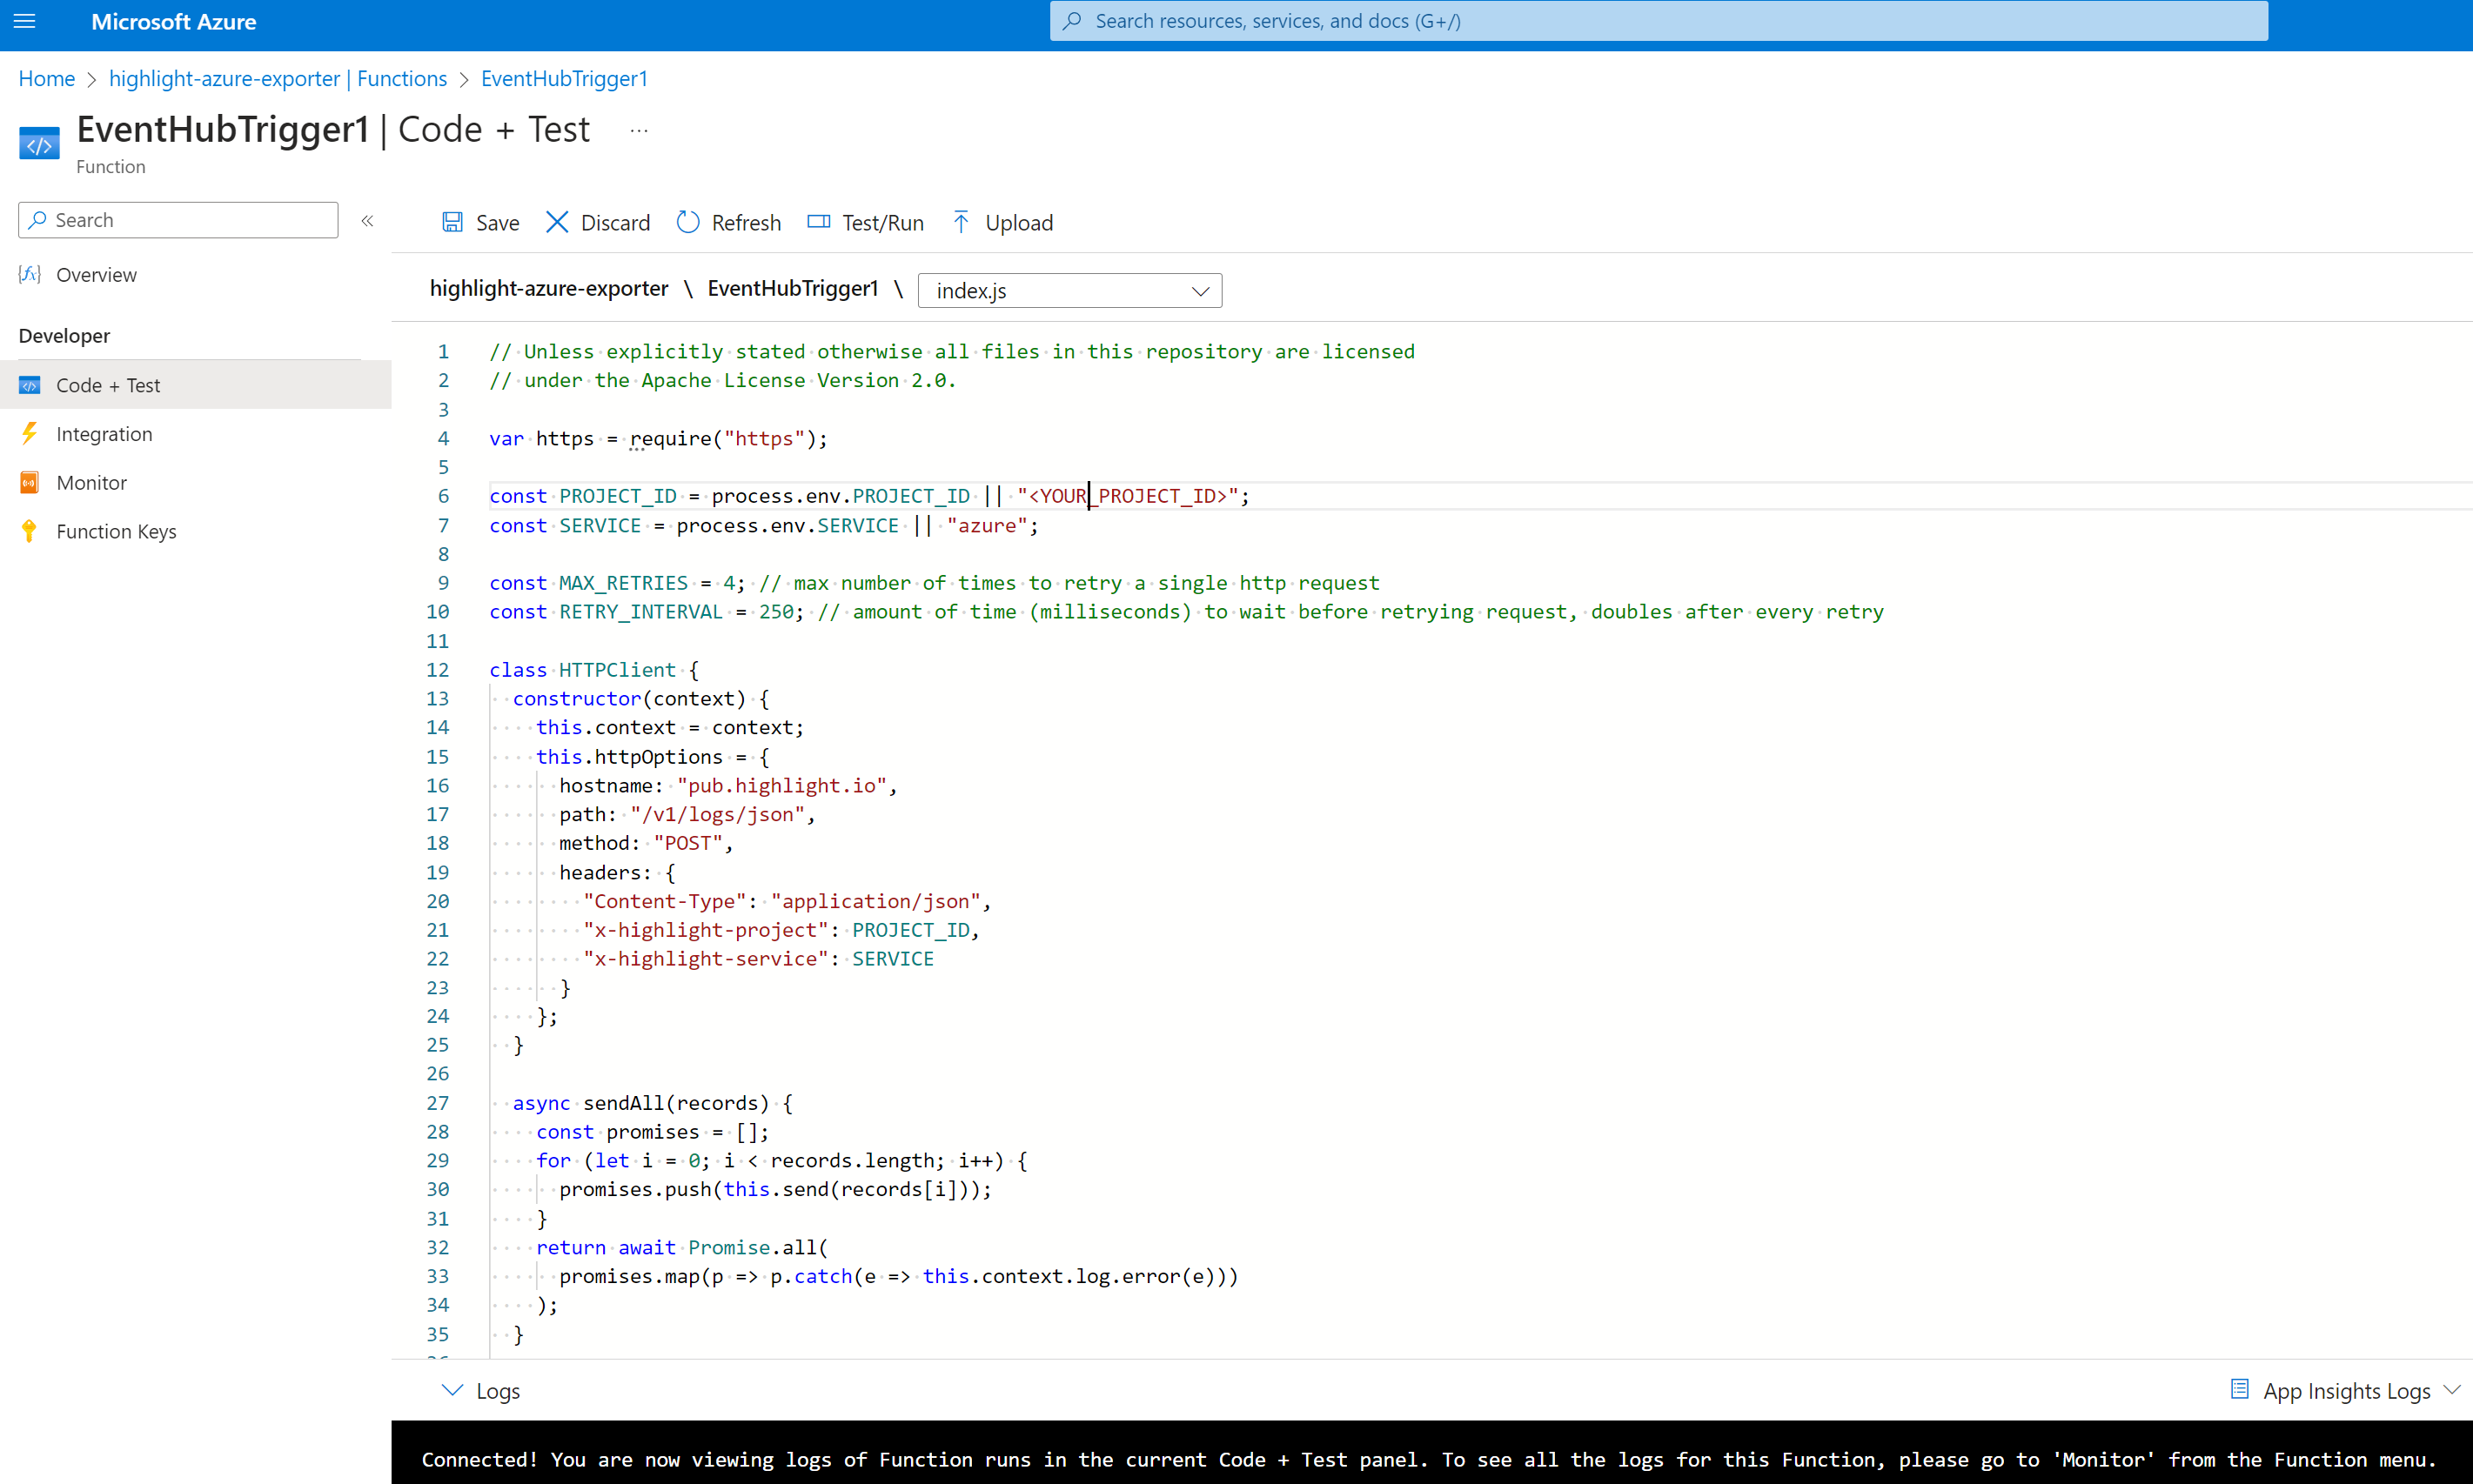The width and height of the screenshot is (2473, 1484).
Task: Open the Azure portal hamburger menu
Action: (25, 21)
